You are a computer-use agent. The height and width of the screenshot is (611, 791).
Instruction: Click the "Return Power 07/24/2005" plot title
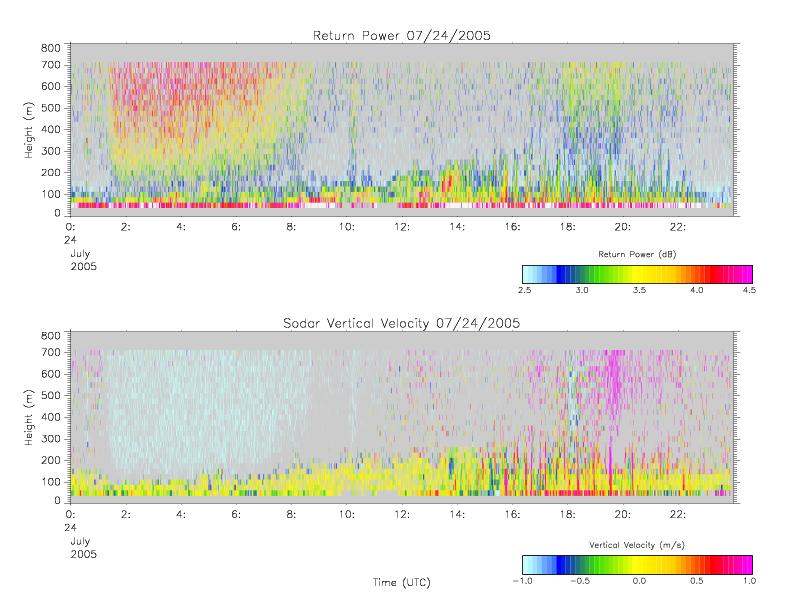[x=402, y=36]
